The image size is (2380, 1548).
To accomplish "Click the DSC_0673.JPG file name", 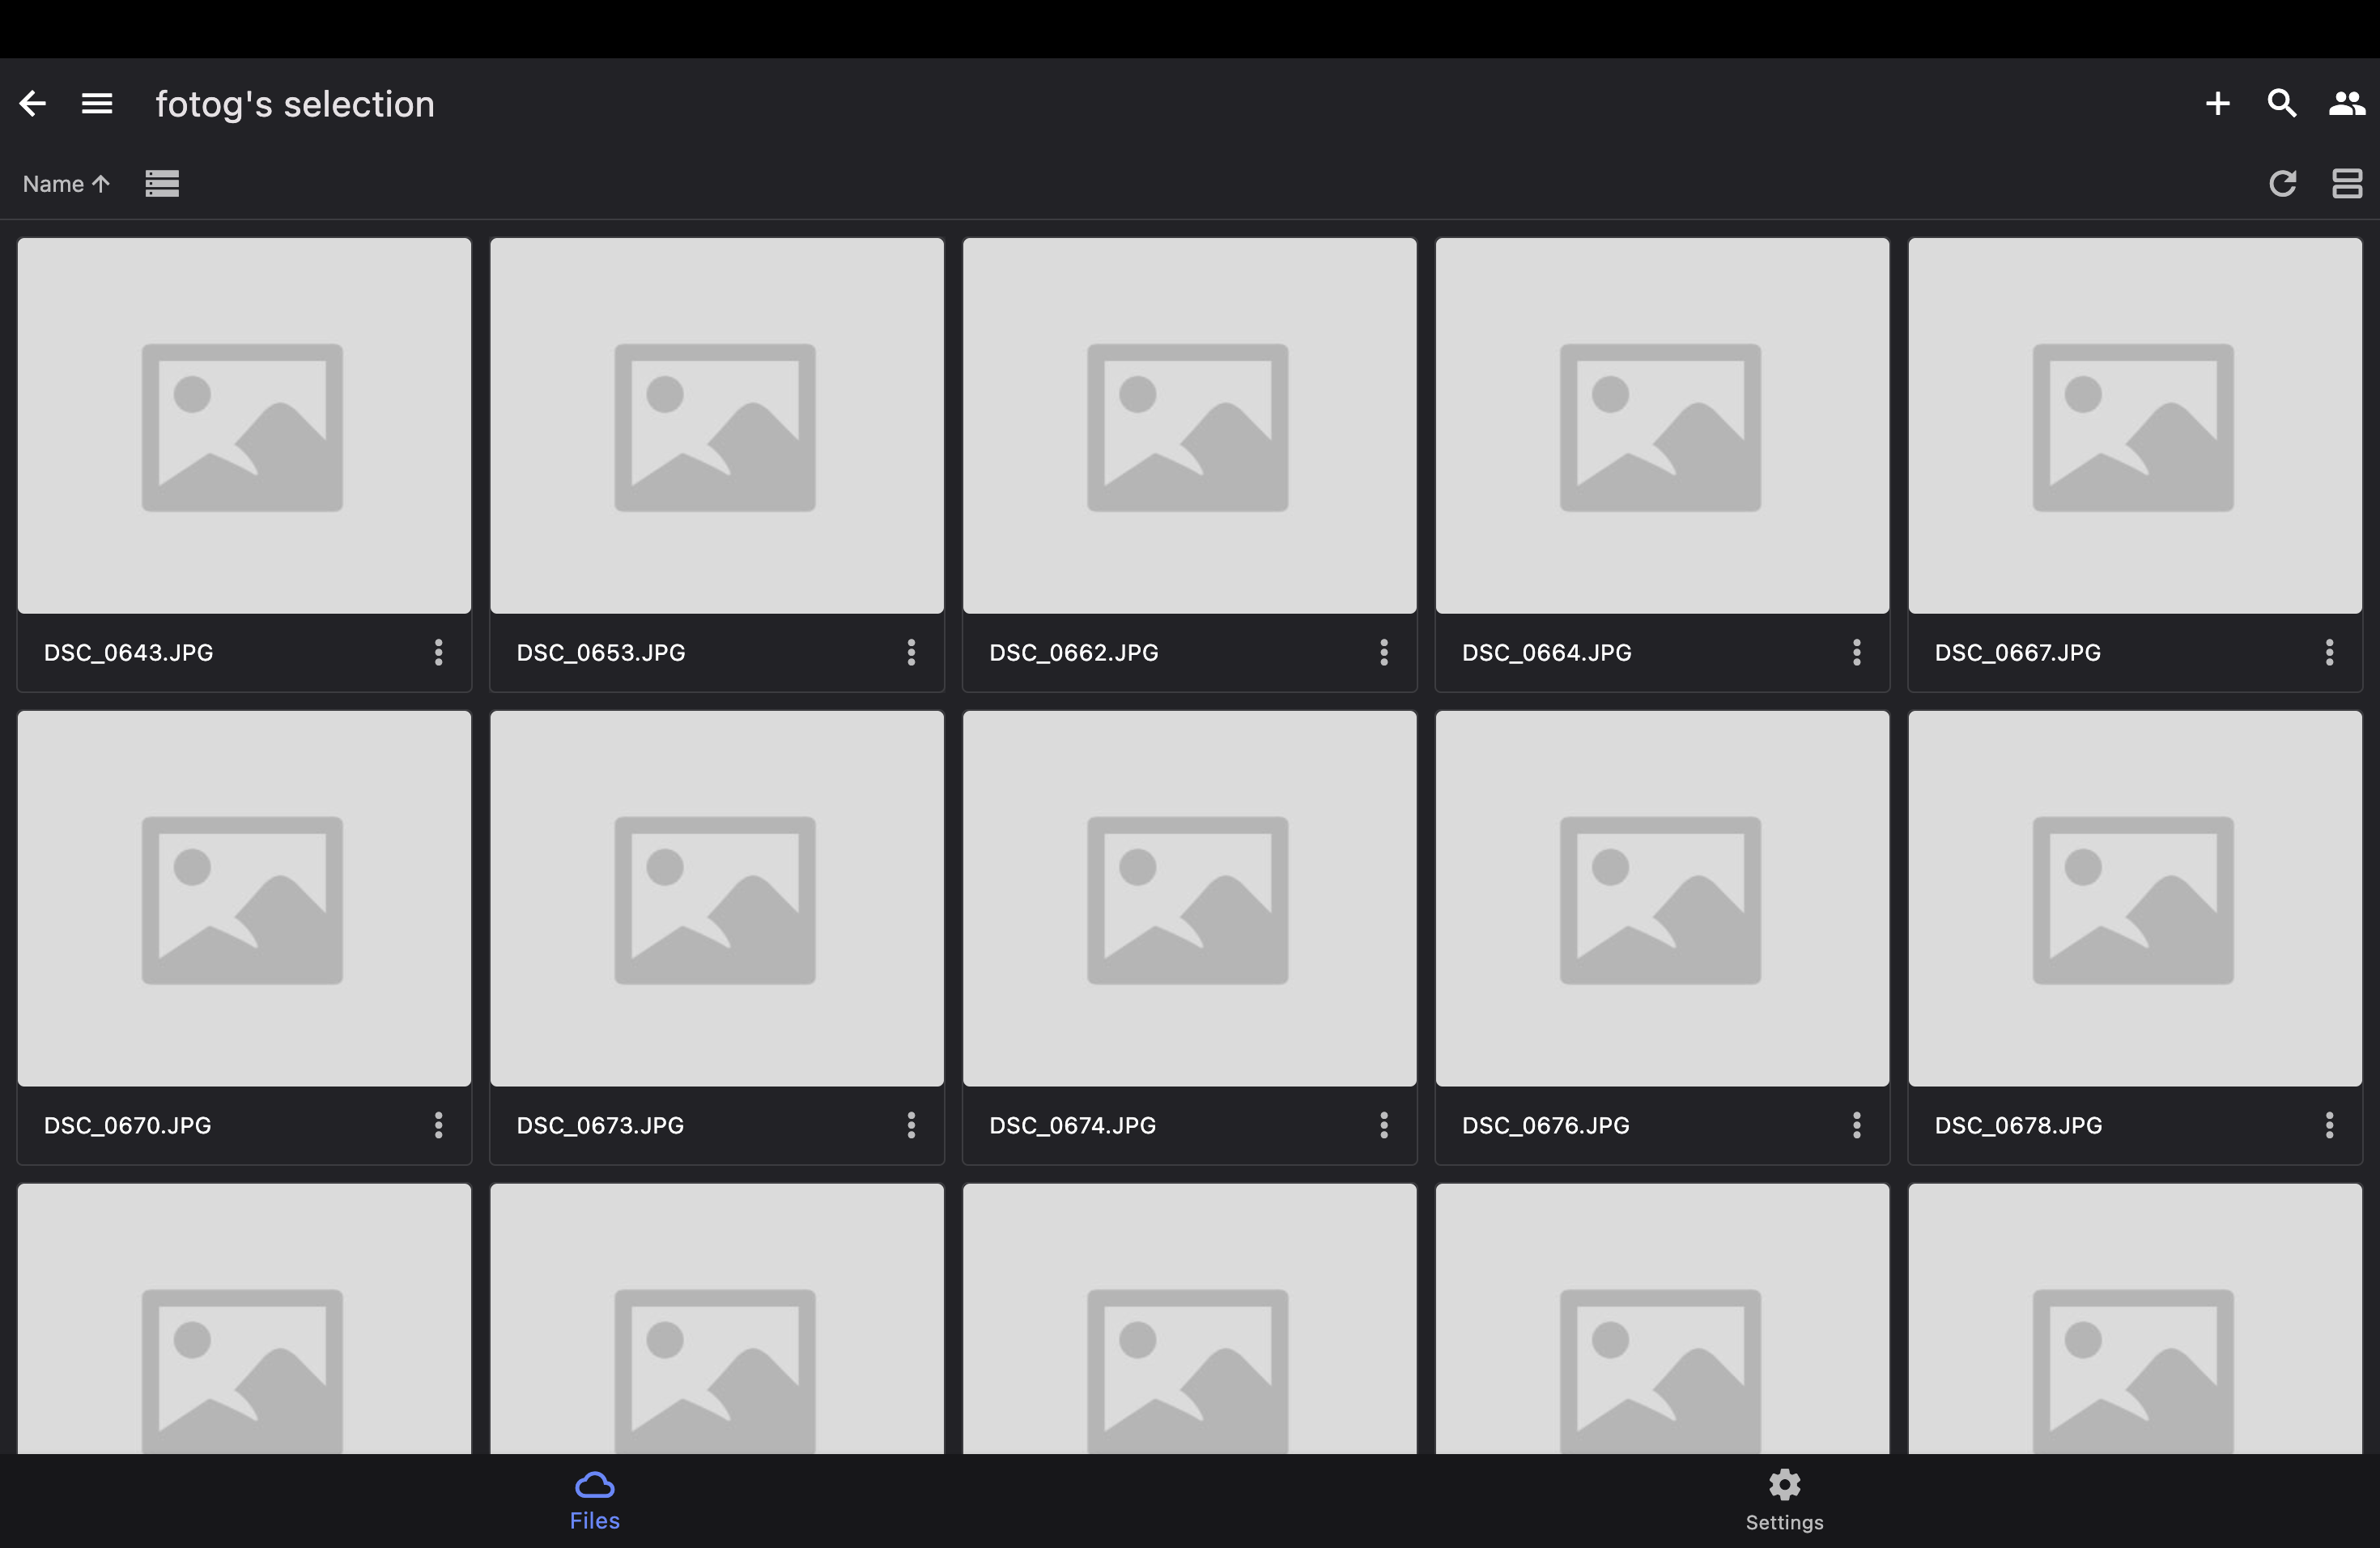I will coord(600,1125).
